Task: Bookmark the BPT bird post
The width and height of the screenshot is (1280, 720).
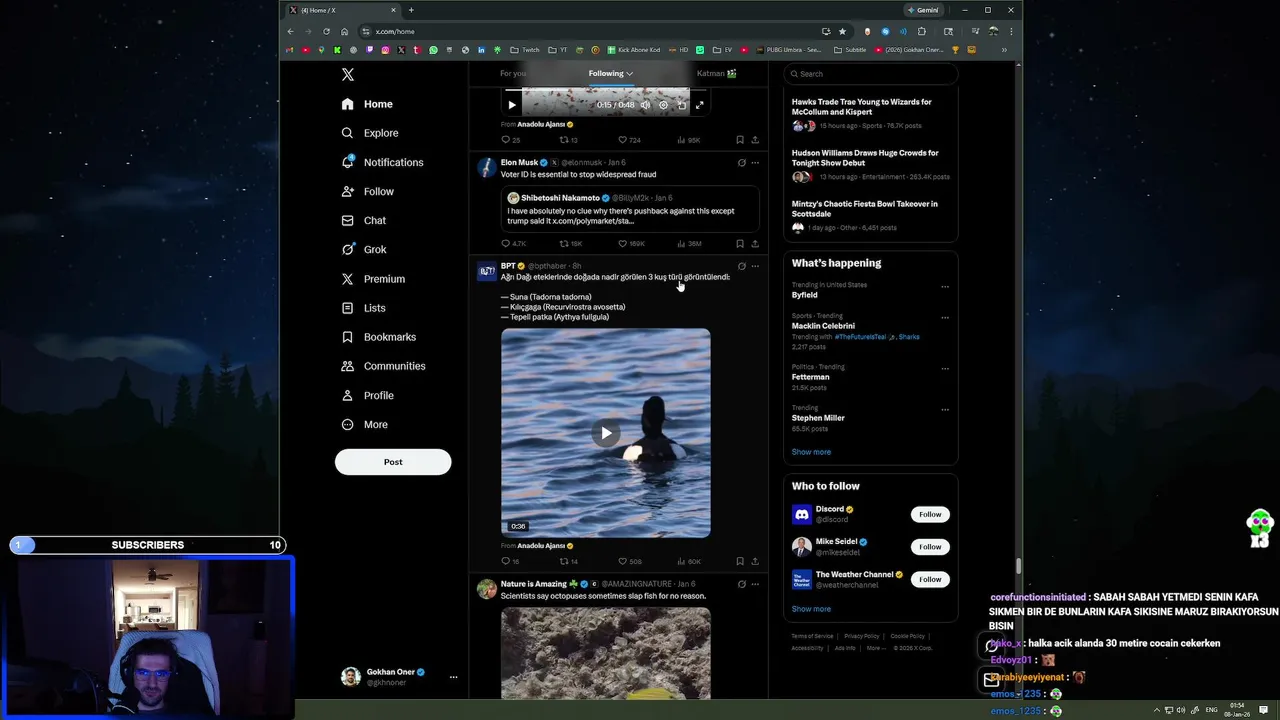Action: 740,562
